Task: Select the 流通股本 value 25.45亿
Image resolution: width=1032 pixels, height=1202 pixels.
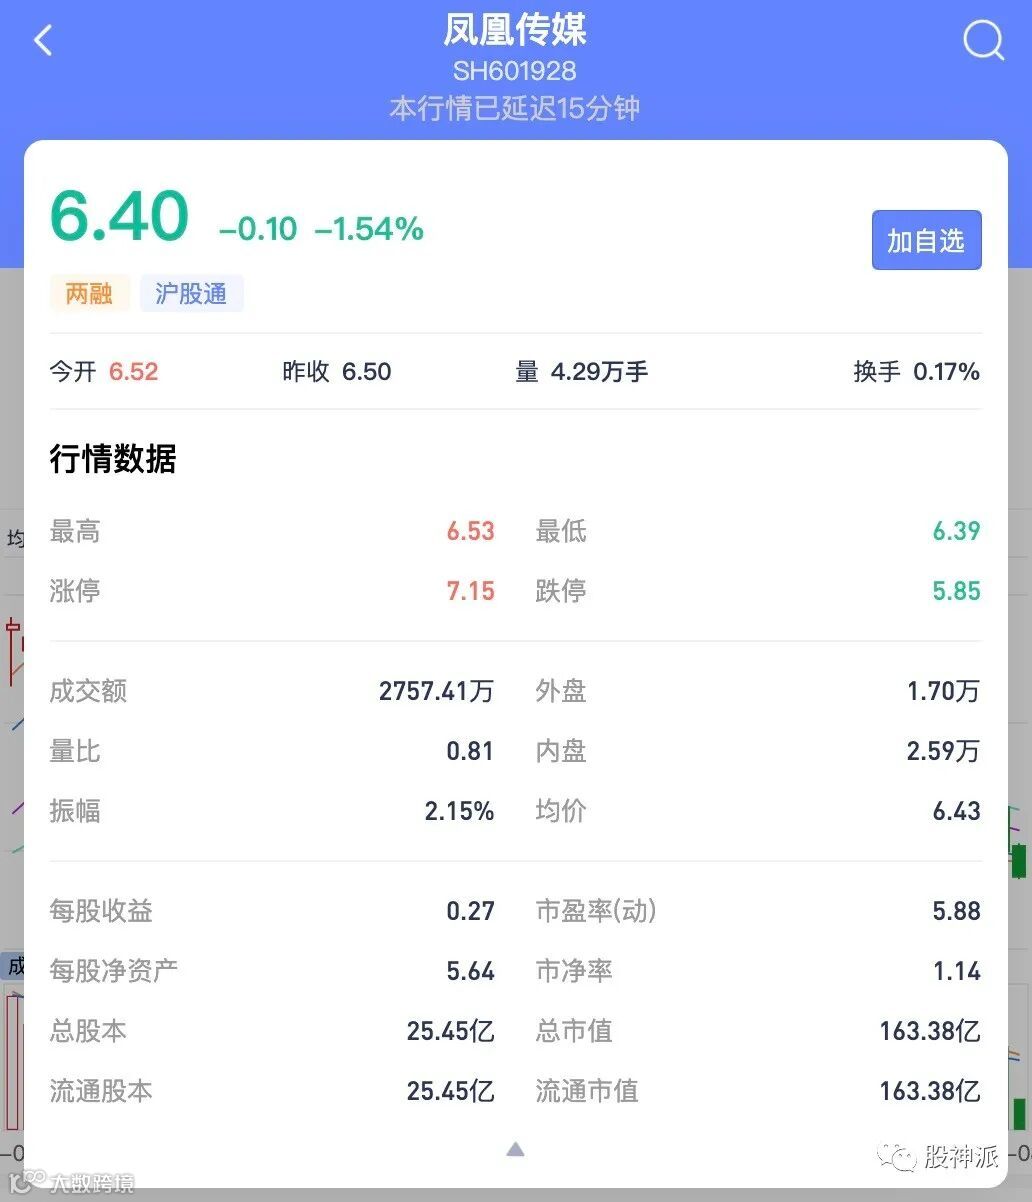Action: pyautogui.click(x=451, y=1091)
